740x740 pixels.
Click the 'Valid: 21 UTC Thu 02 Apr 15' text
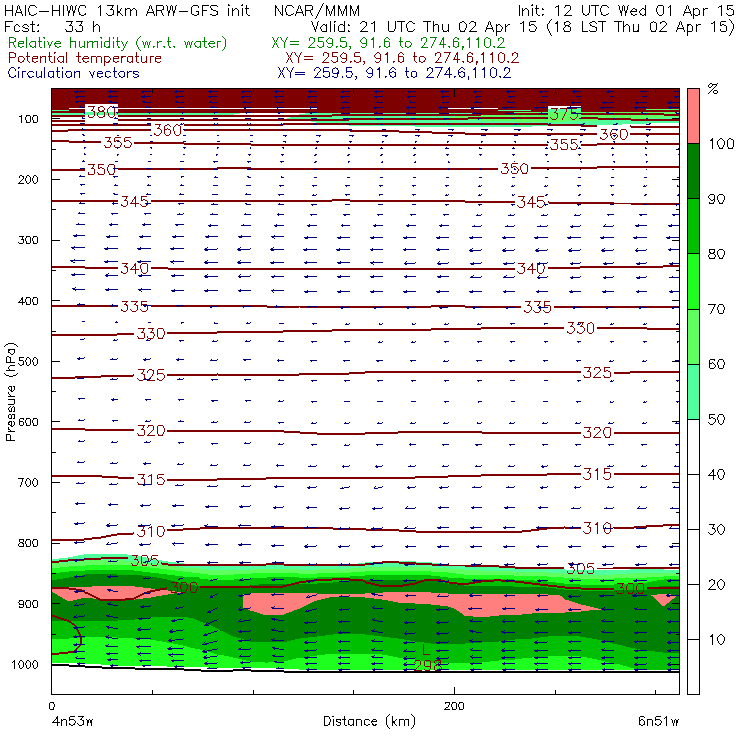(424, 26)
